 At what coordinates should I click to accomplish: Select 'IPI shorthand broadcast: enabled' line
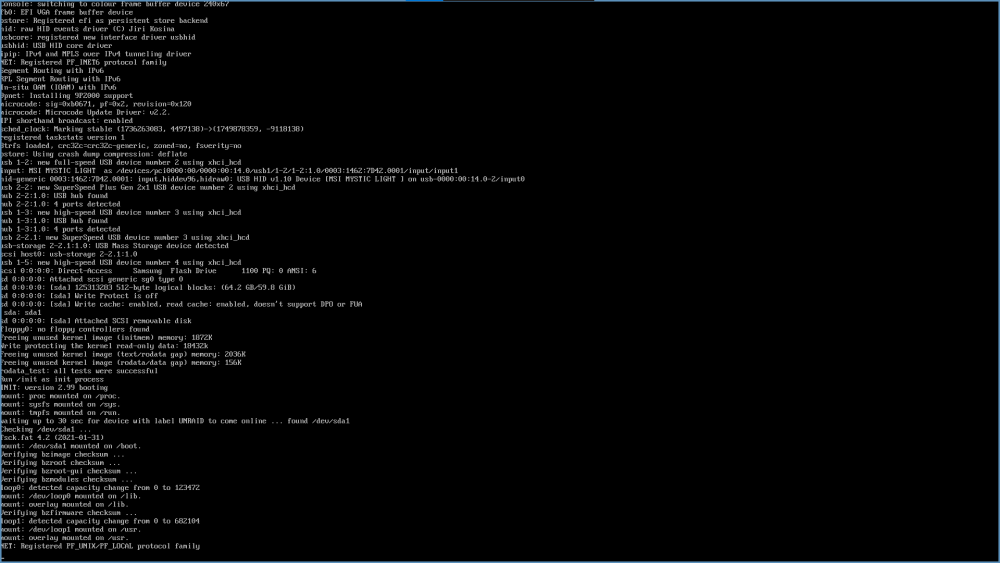67,121
